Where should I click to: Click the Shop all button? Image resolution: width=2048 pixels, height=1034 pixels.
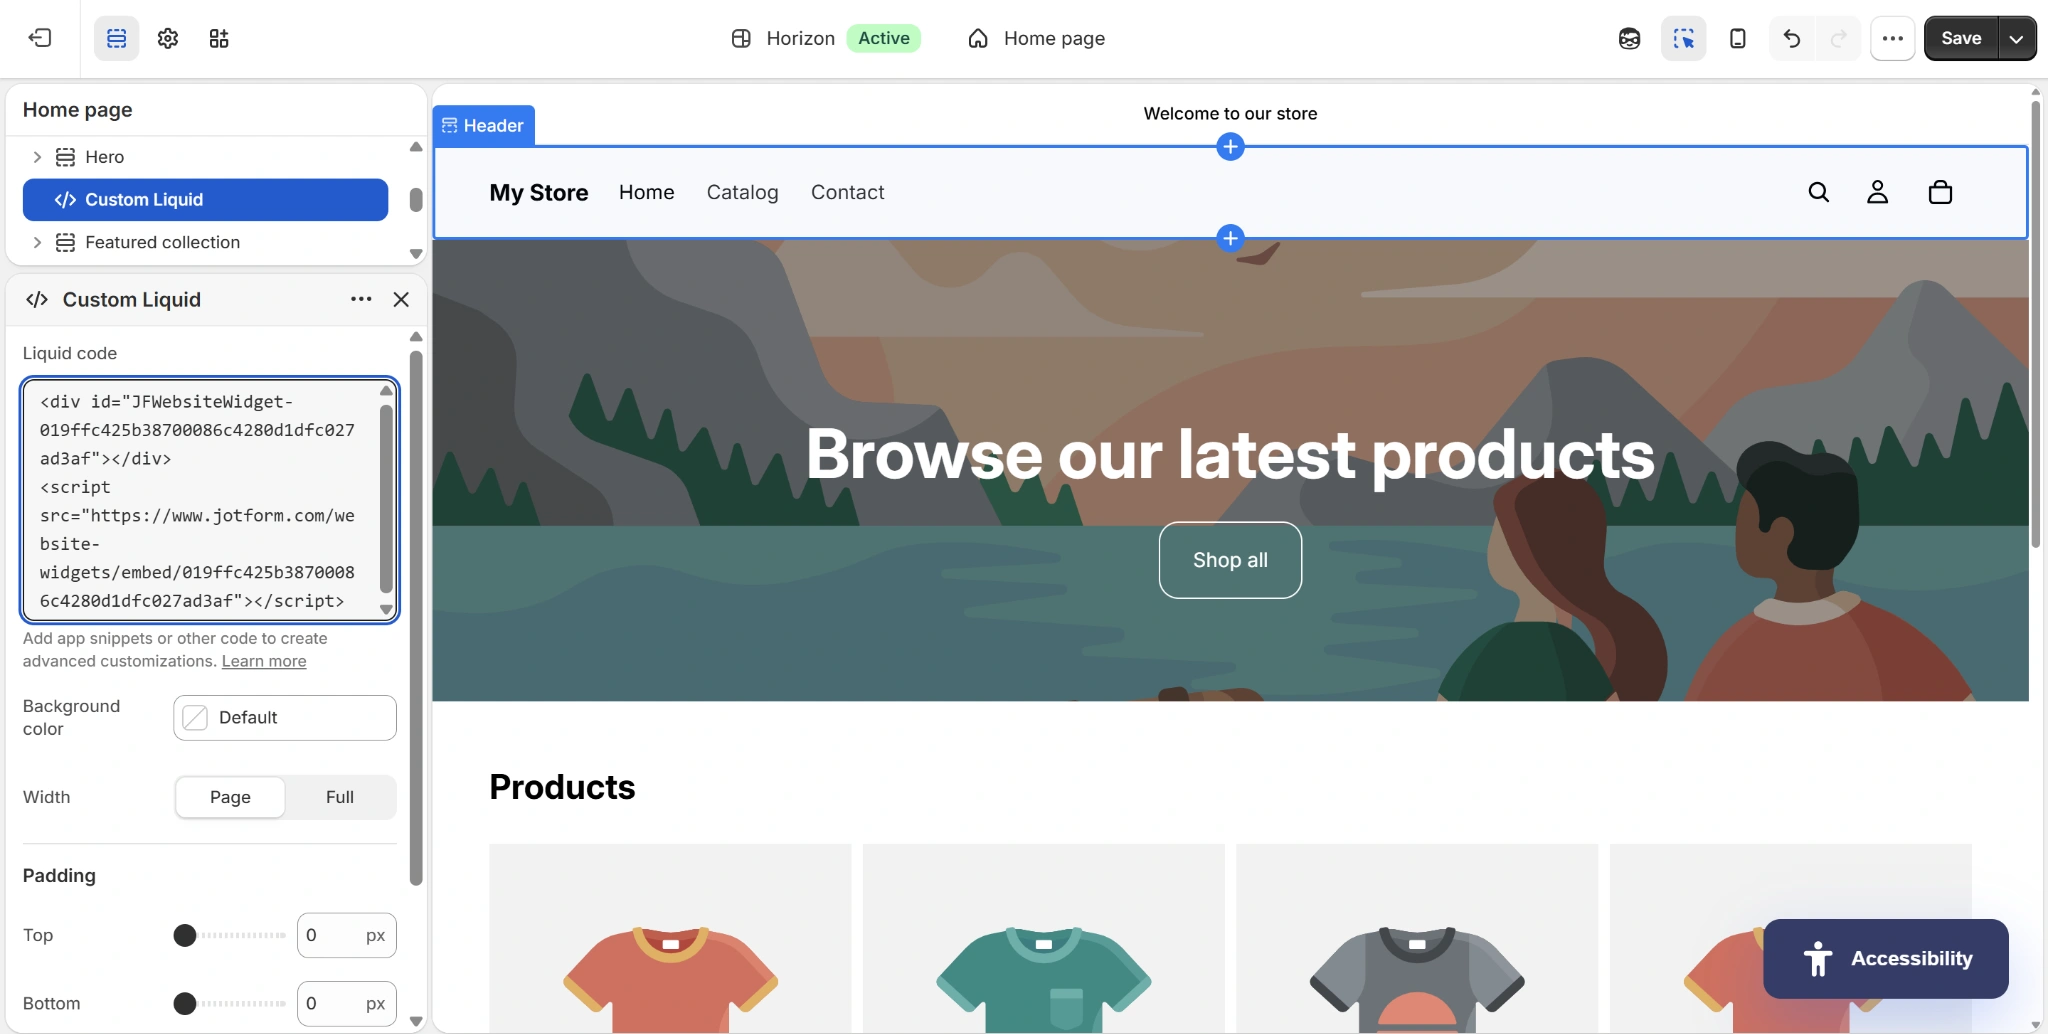click(x=1230, y=560)
